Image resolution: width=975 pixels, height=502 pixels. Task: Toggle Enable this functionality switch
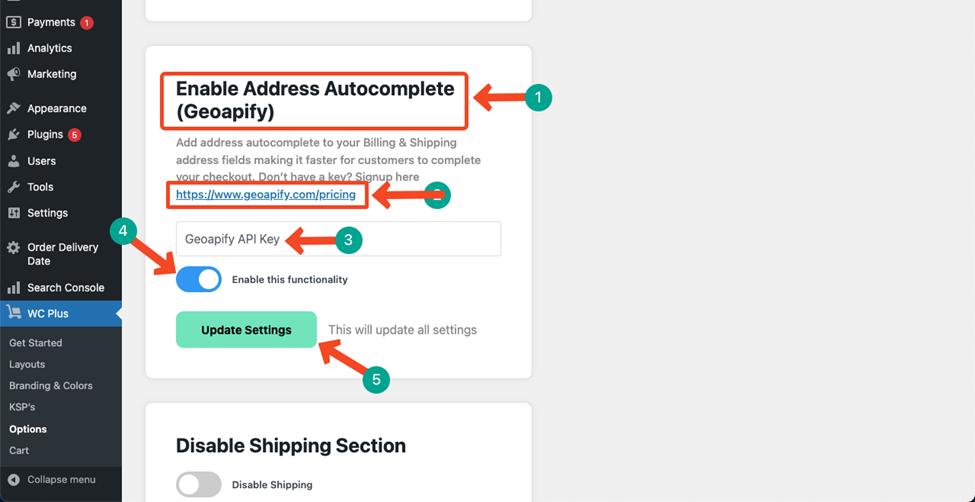(x=199, y=279)
